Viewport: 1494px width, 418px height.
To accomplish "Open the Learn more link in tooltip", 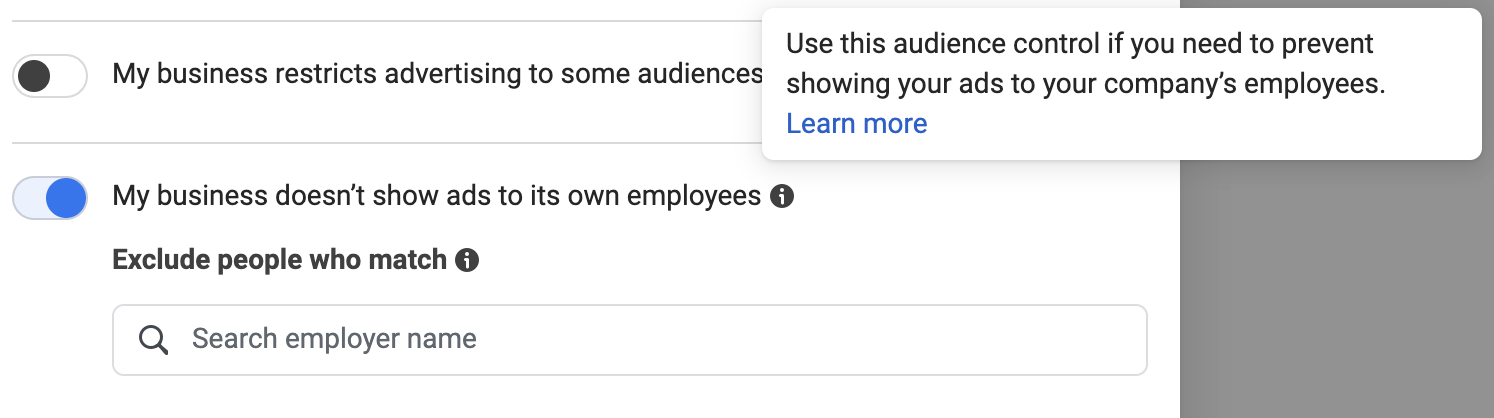I will 856,123.
